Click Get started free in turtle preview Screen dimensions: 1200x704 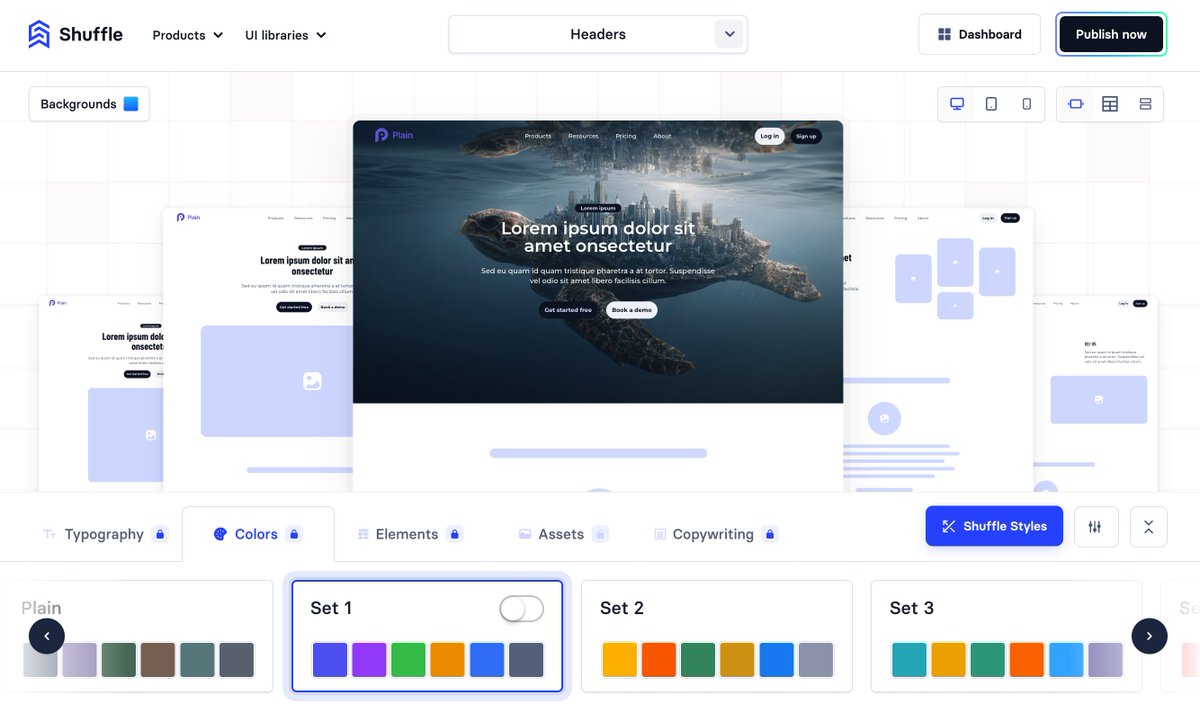pyautogui.click(x=568, y=310)
